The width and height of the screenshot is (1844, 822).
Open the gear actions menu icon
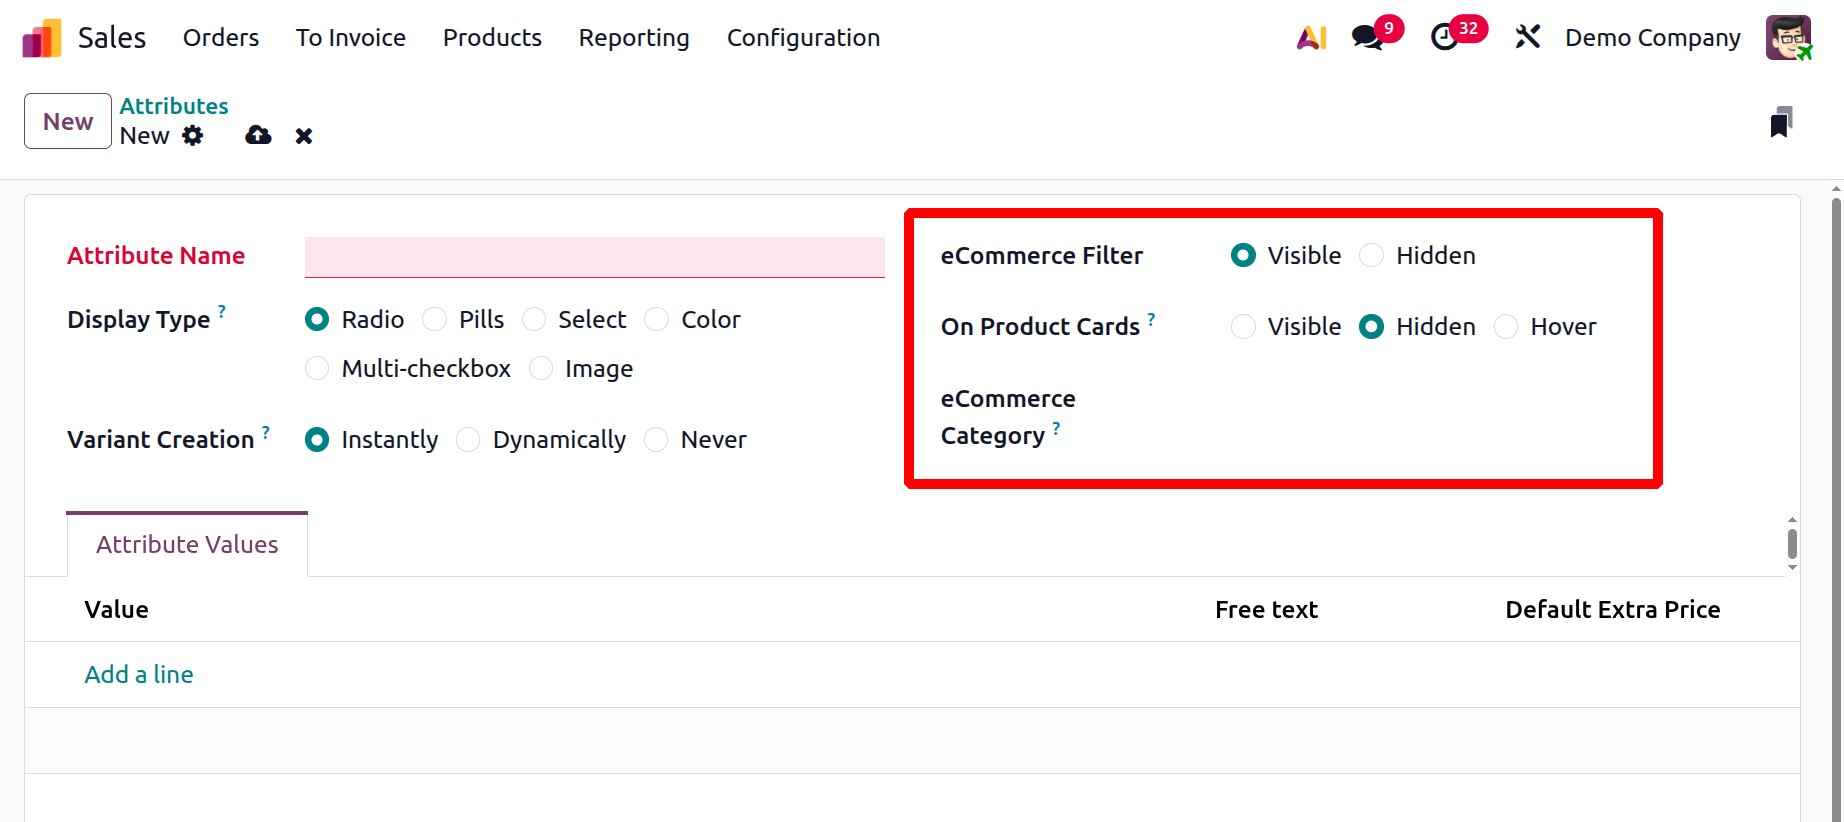coord(193,136)
